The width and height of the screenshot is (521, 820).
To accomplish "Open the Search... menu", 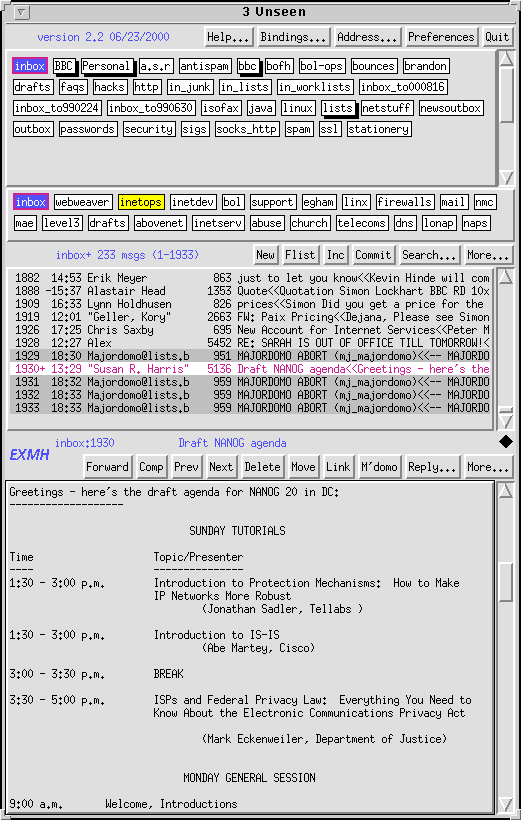I will [430, 255].
